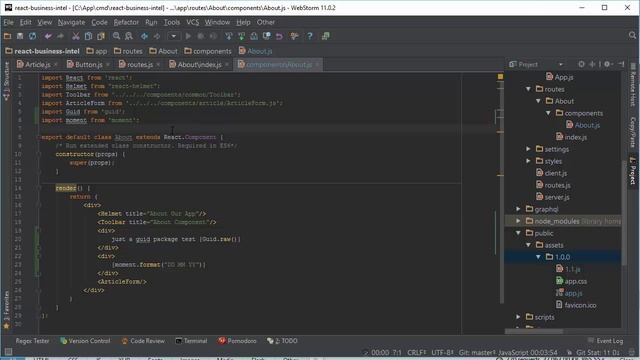640x360 pixels.
Task: Switch to the Button.js editor tab
Action: pos(88,64)
